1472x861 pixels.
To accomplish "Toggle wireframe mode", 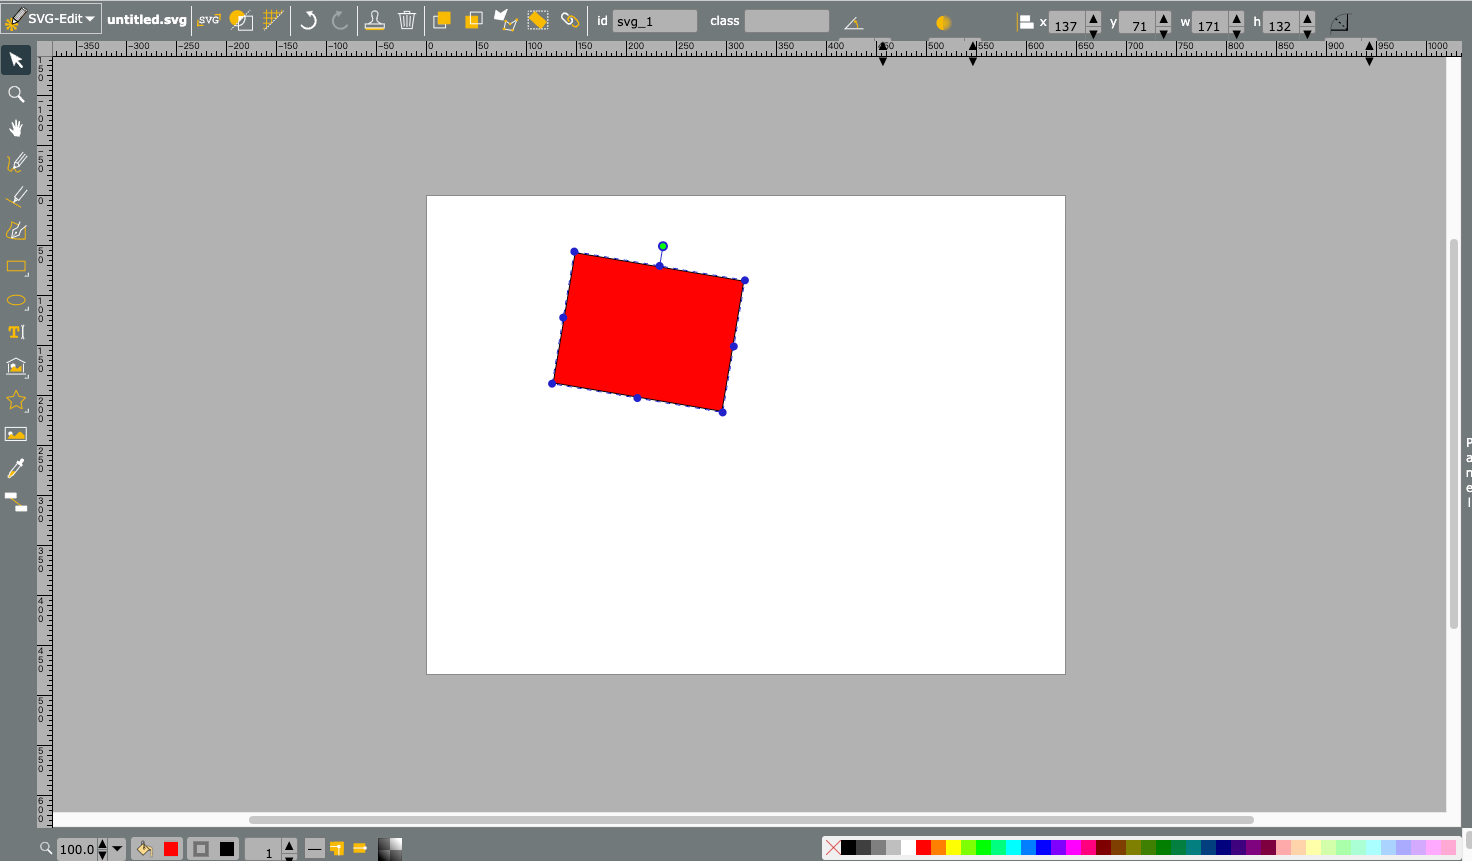I will (241, 20).
